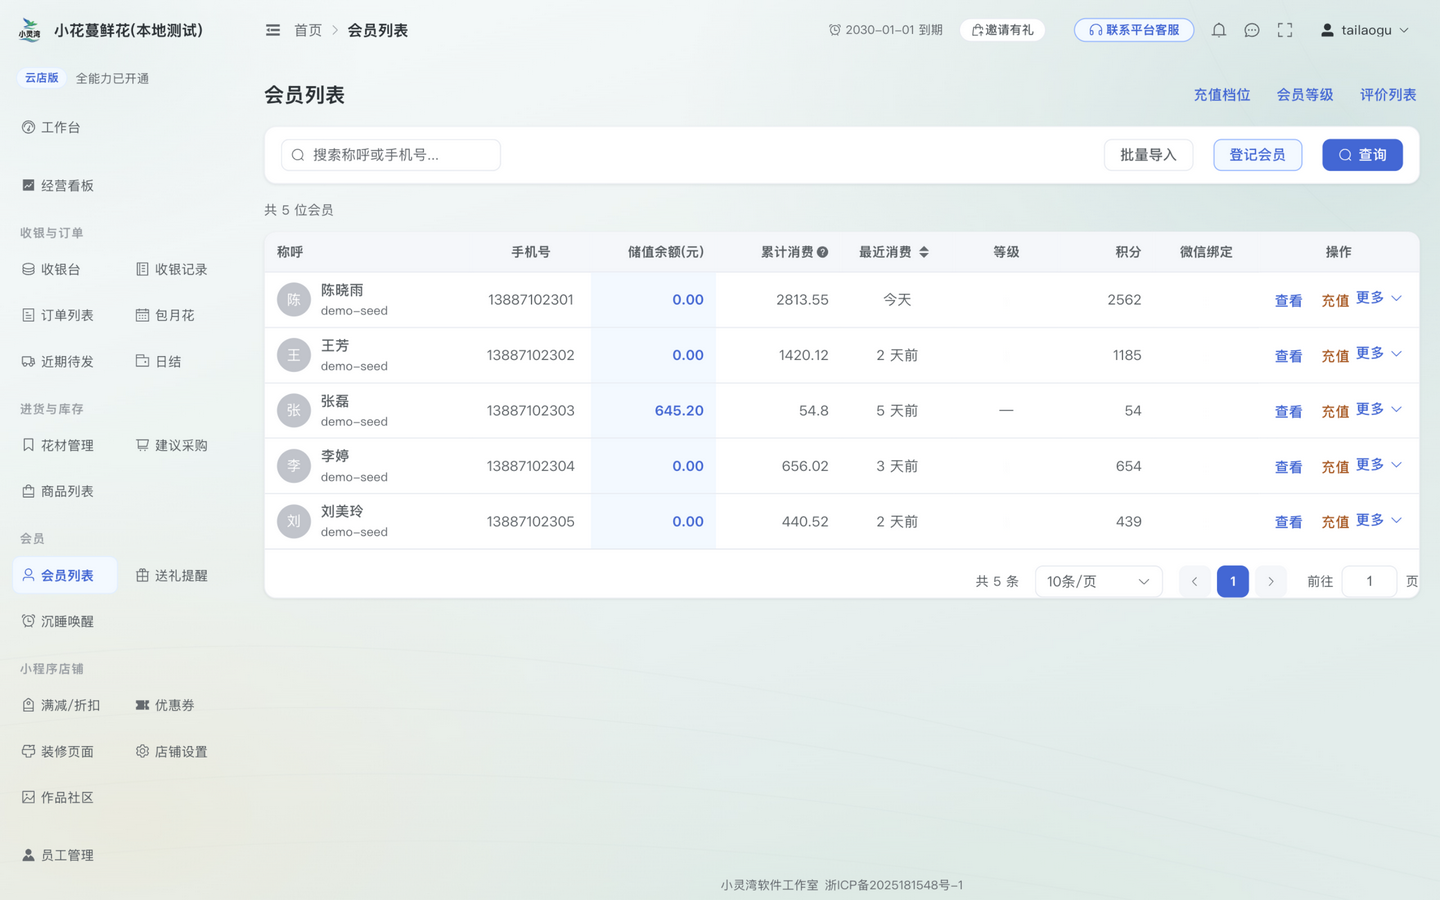Open 会员等级 link
Image resolution: width=1440 pixels, height=900 pixels.
coord(1305,95)
